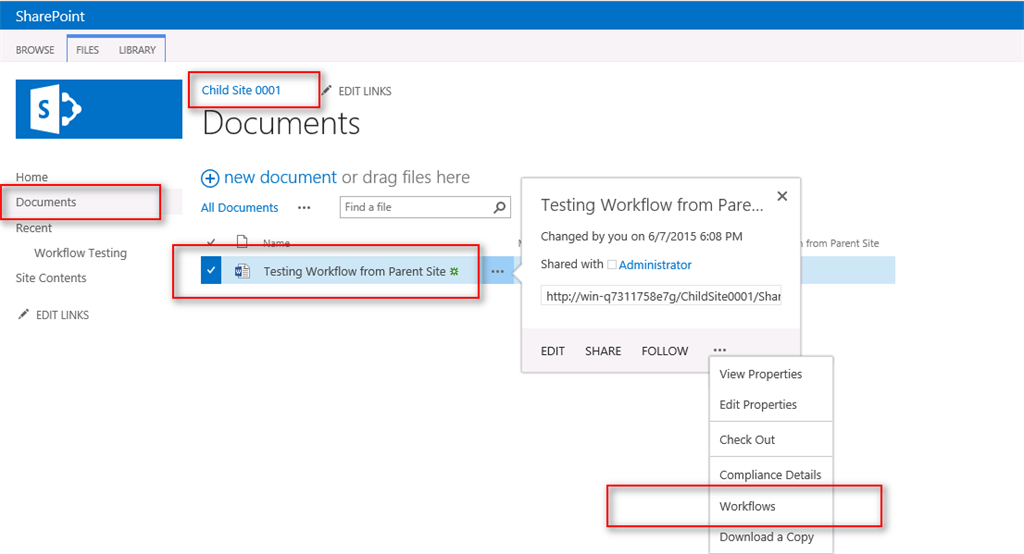Switch to the FILES ribbon tab
Viewport: 1024px width, 554px height.
coord(88,50)
